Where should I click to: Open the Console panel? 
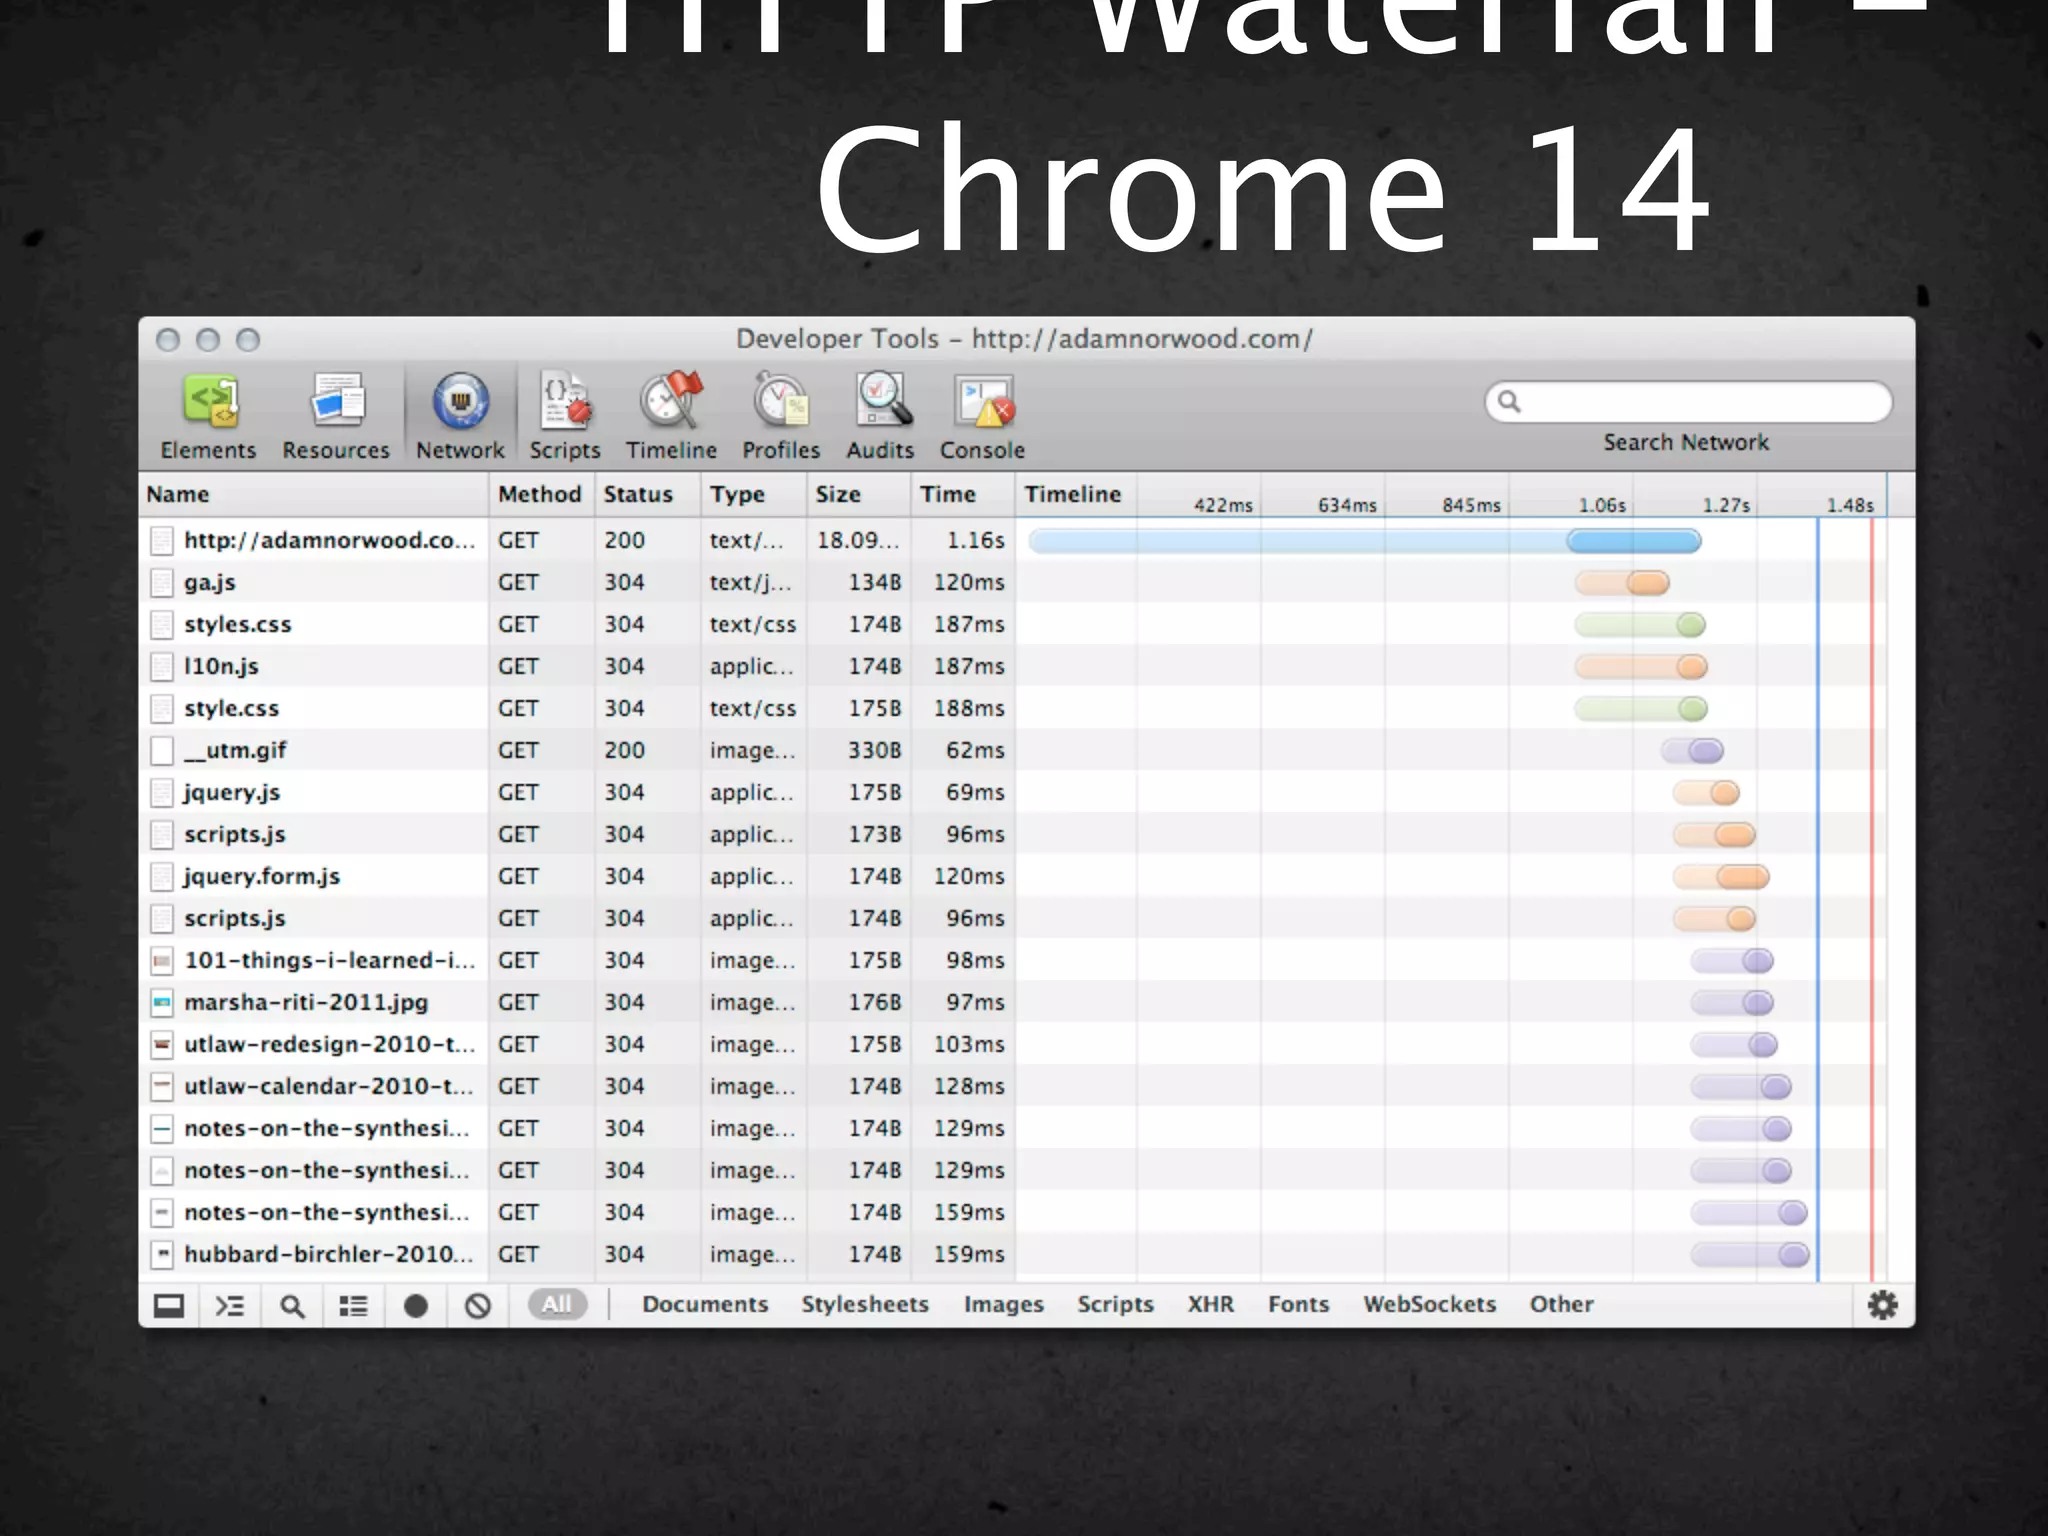point(982,417)
